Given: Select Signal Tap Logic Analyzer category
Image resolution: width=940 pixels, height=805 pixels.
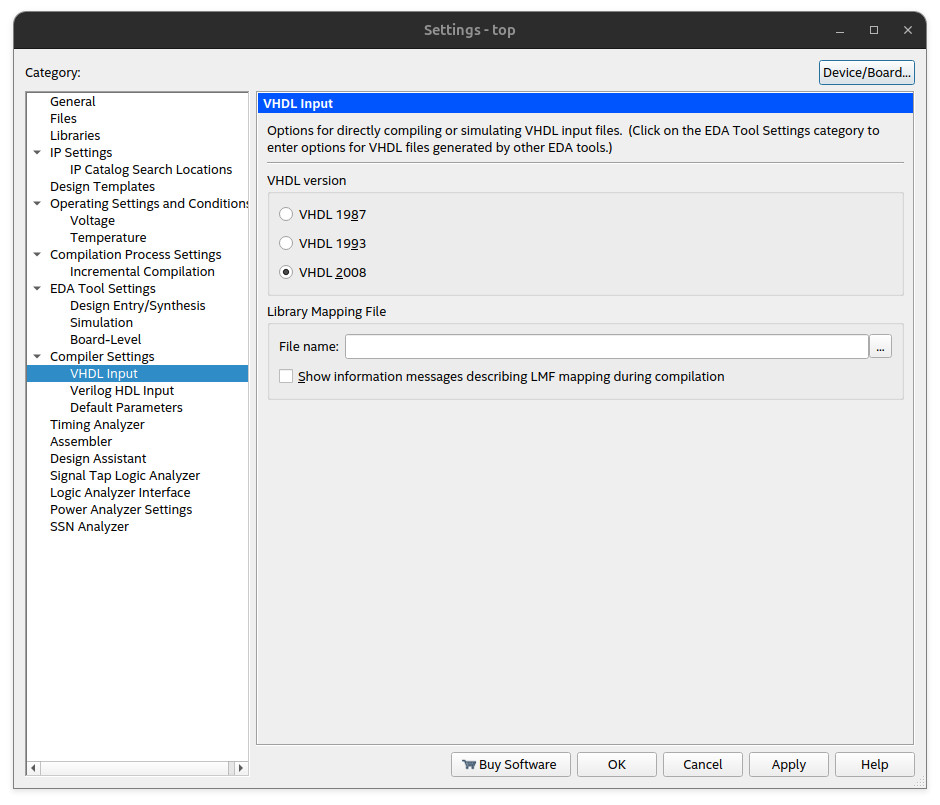Looking at the screenshot, I should [x=125, y=476].
